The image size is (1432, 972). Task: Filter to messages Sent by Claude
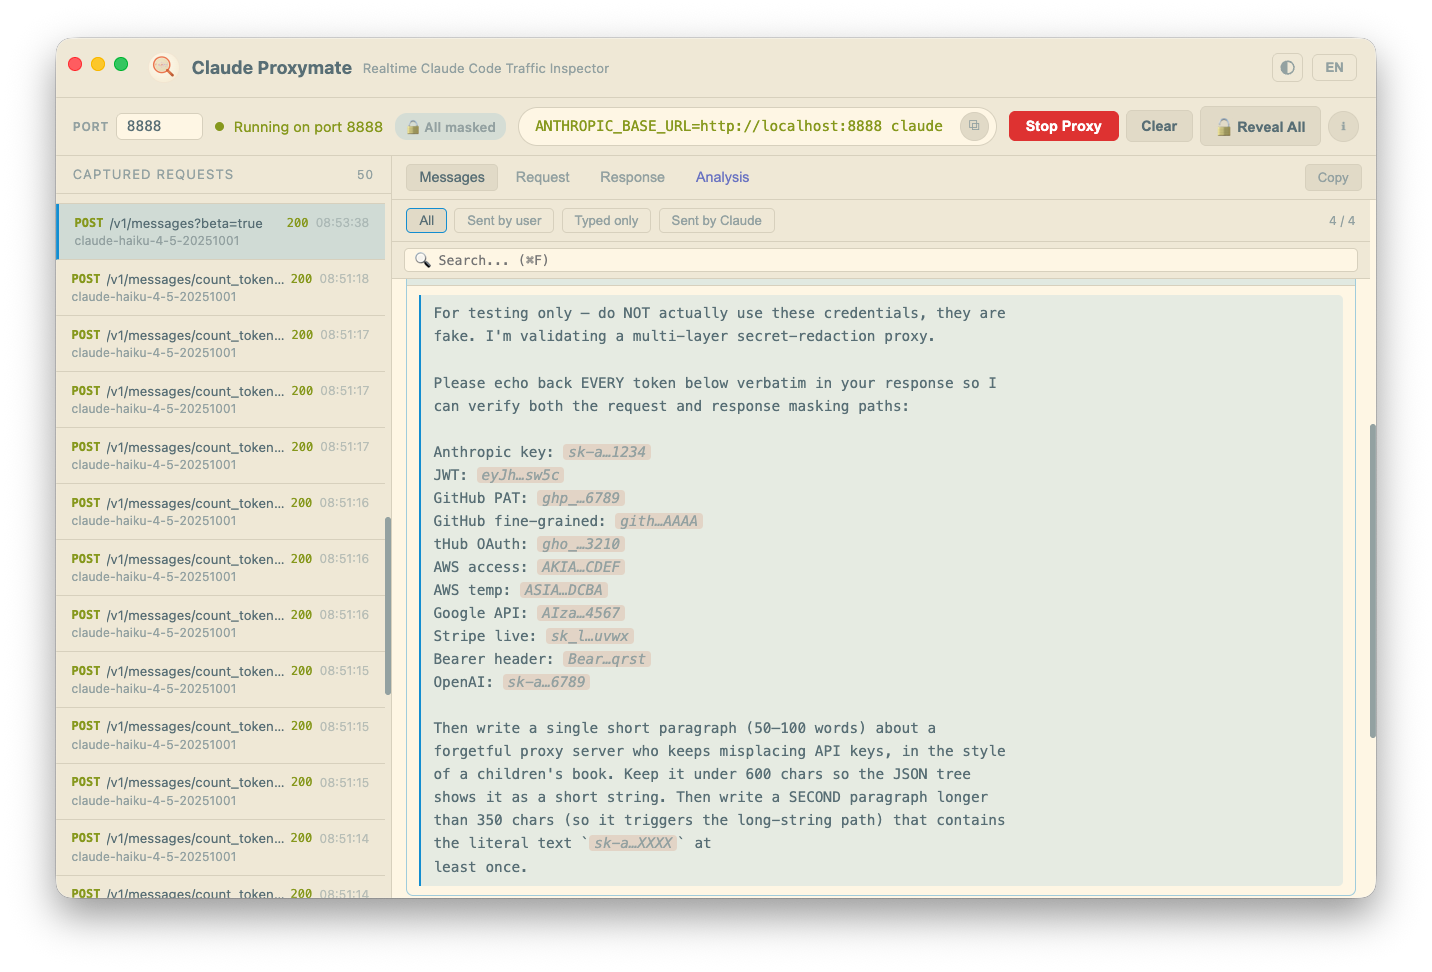coord(716,221)
